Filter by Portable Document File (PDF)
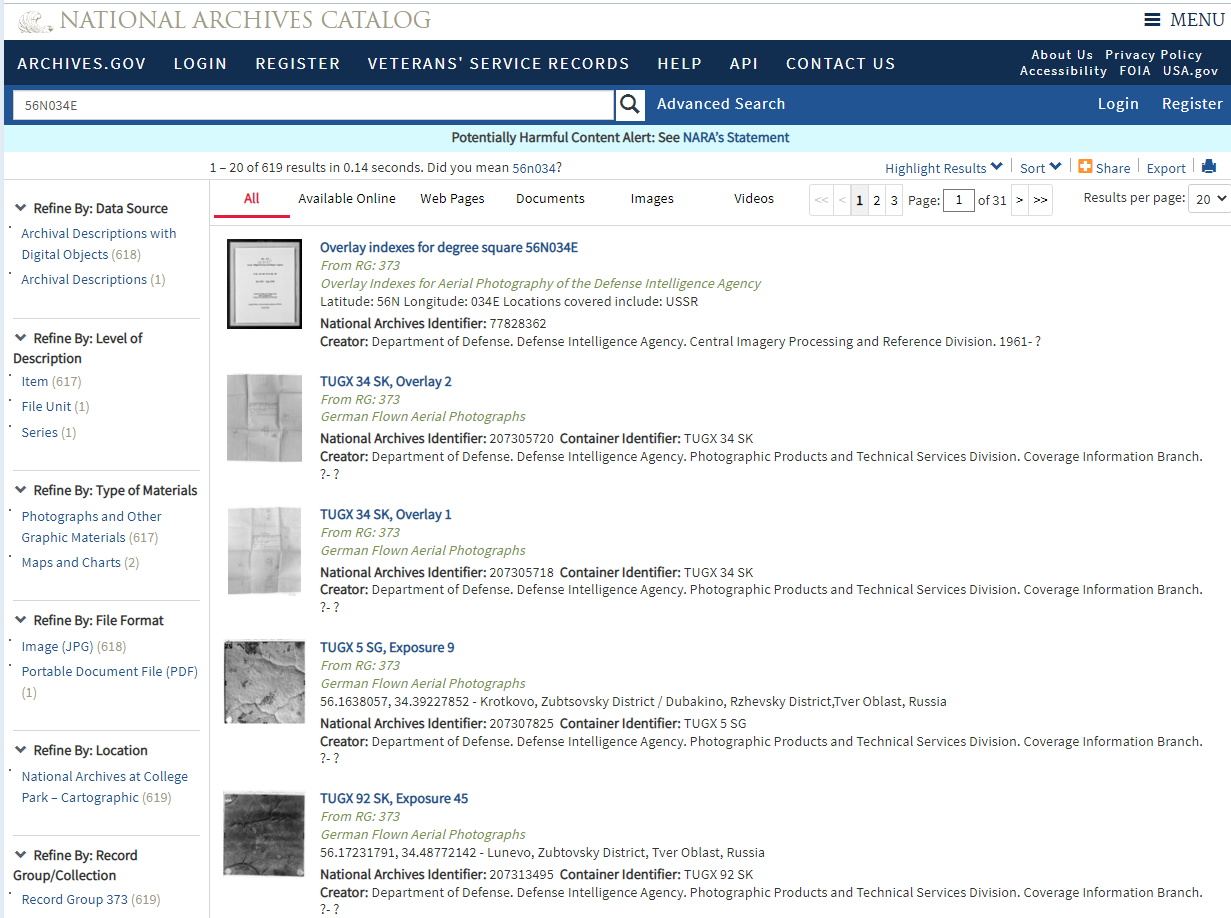Screen dimensions: 1231x918 click(x=110, y=671)
